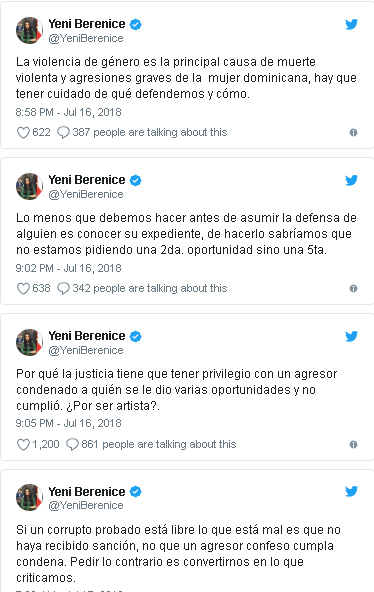The height and width of the screenshot is (592, 374).
Task: Click the 9:05 PM - Jul 16, 2018 timestamp
Action: point(68,423)
